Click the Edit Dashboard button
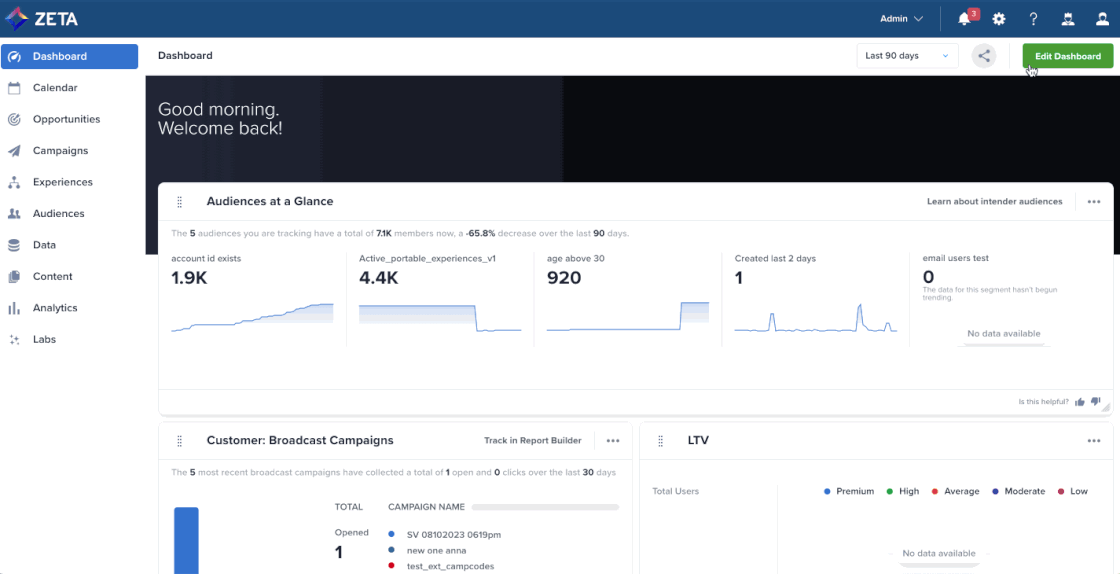Viewport: 1120px width, 574px height. point(1067,56)
